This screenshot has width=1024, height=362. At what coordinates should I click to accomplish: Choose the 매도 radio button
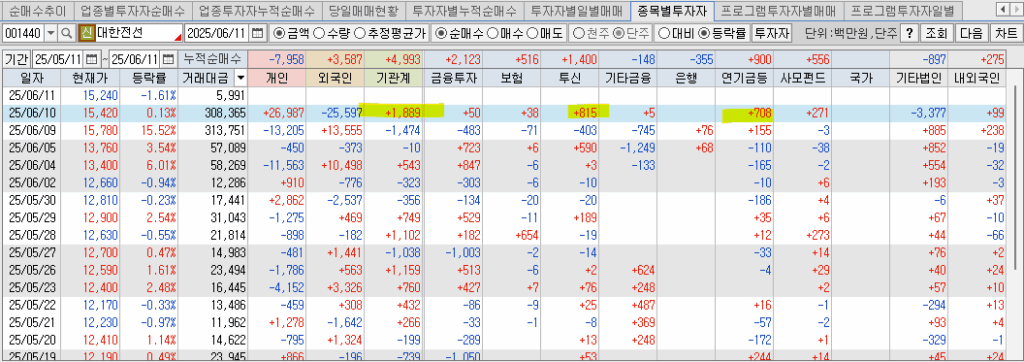pyautogui.click(x=541, y=33)
